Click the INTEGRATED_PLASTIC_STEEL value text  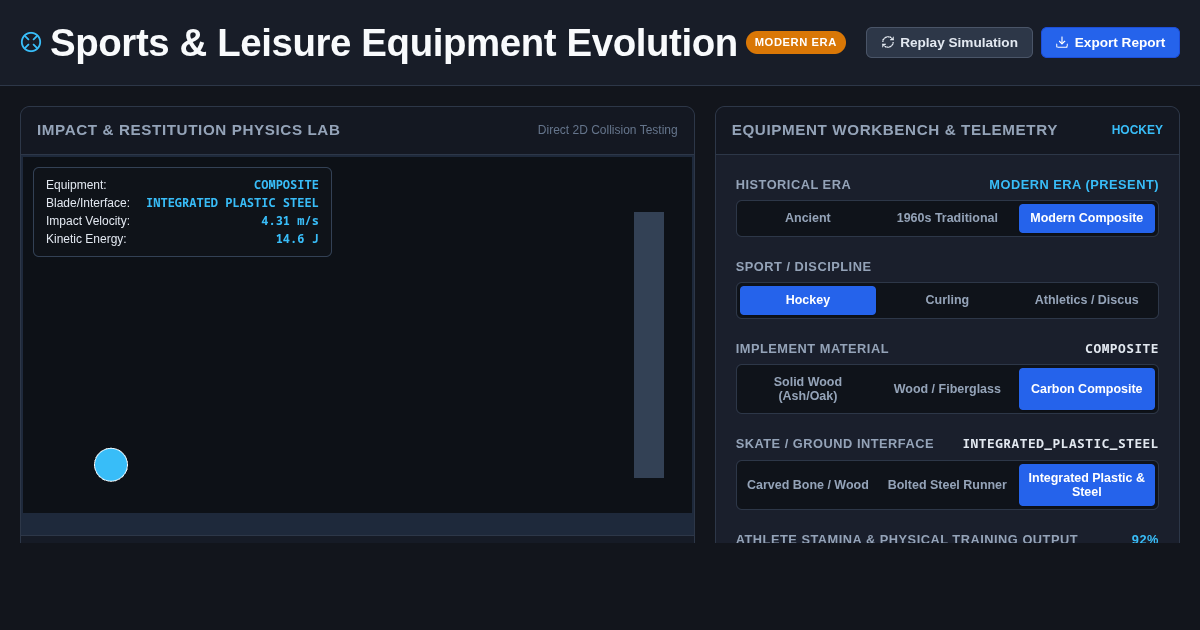coord(1060,444)
